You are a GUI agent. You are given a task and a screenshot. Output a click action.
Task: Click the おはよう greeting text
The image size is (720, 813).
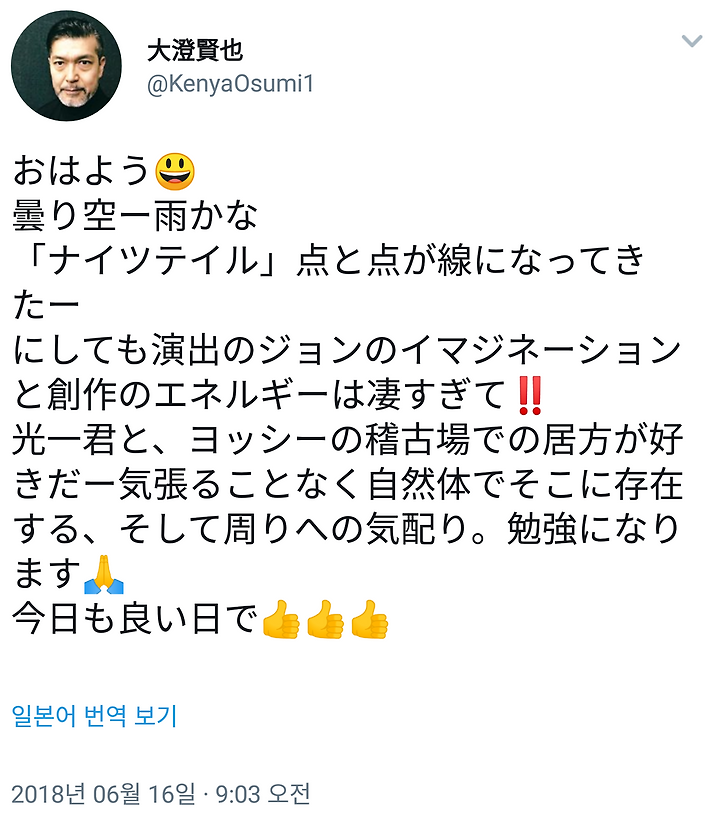82,172
